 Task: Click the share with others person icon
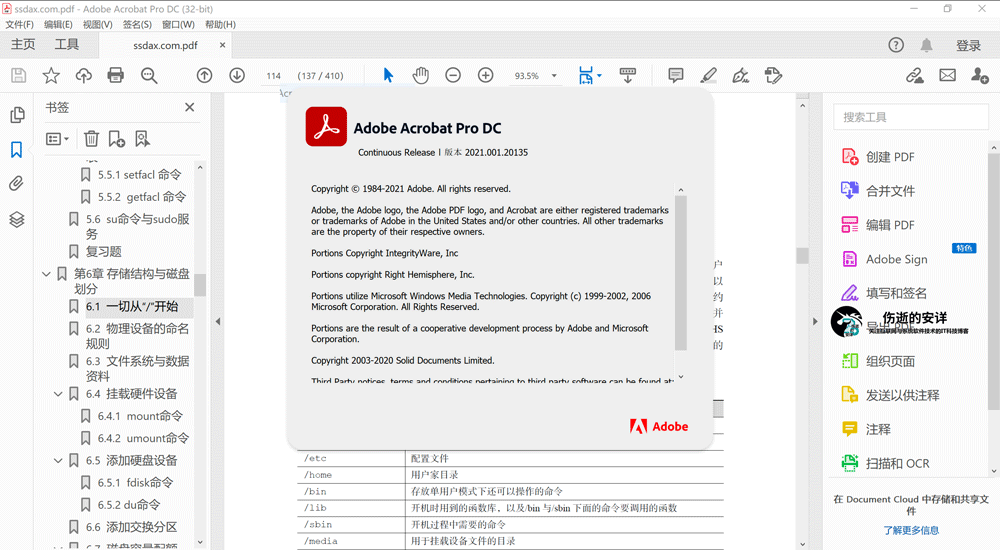[x=980, y=75]
